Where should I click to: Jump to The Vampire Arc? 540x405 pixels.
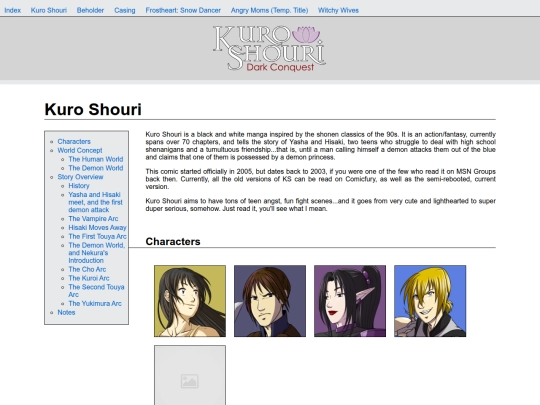pos(93,219)
